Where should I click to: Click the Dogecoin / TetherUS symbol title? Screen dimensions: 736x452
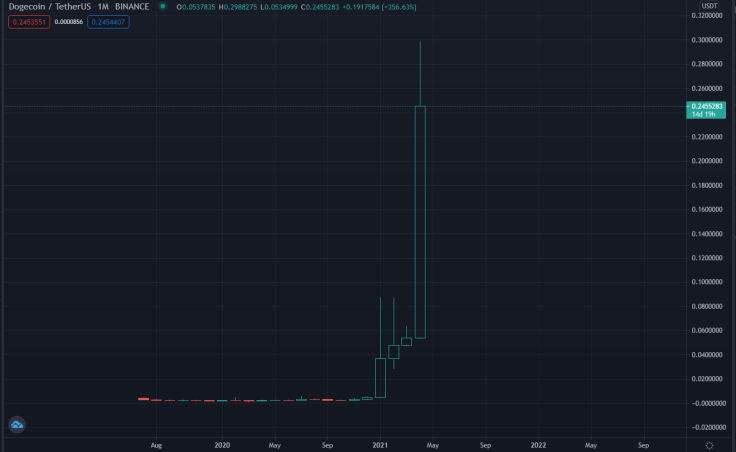(50, 7)
